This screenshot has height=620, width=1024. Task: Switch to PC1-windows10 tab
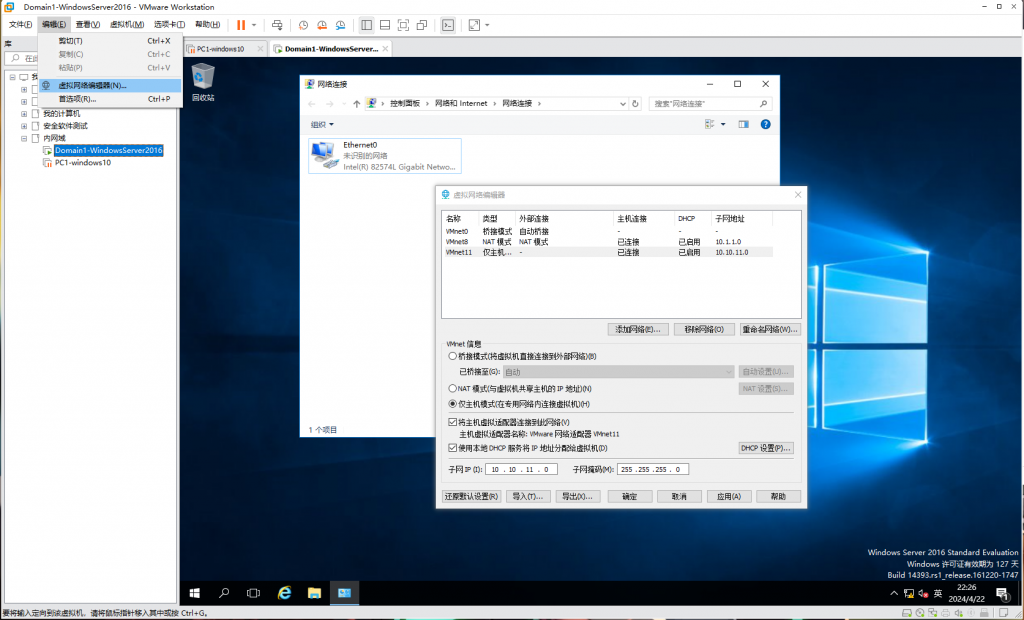tap(220, 48)
